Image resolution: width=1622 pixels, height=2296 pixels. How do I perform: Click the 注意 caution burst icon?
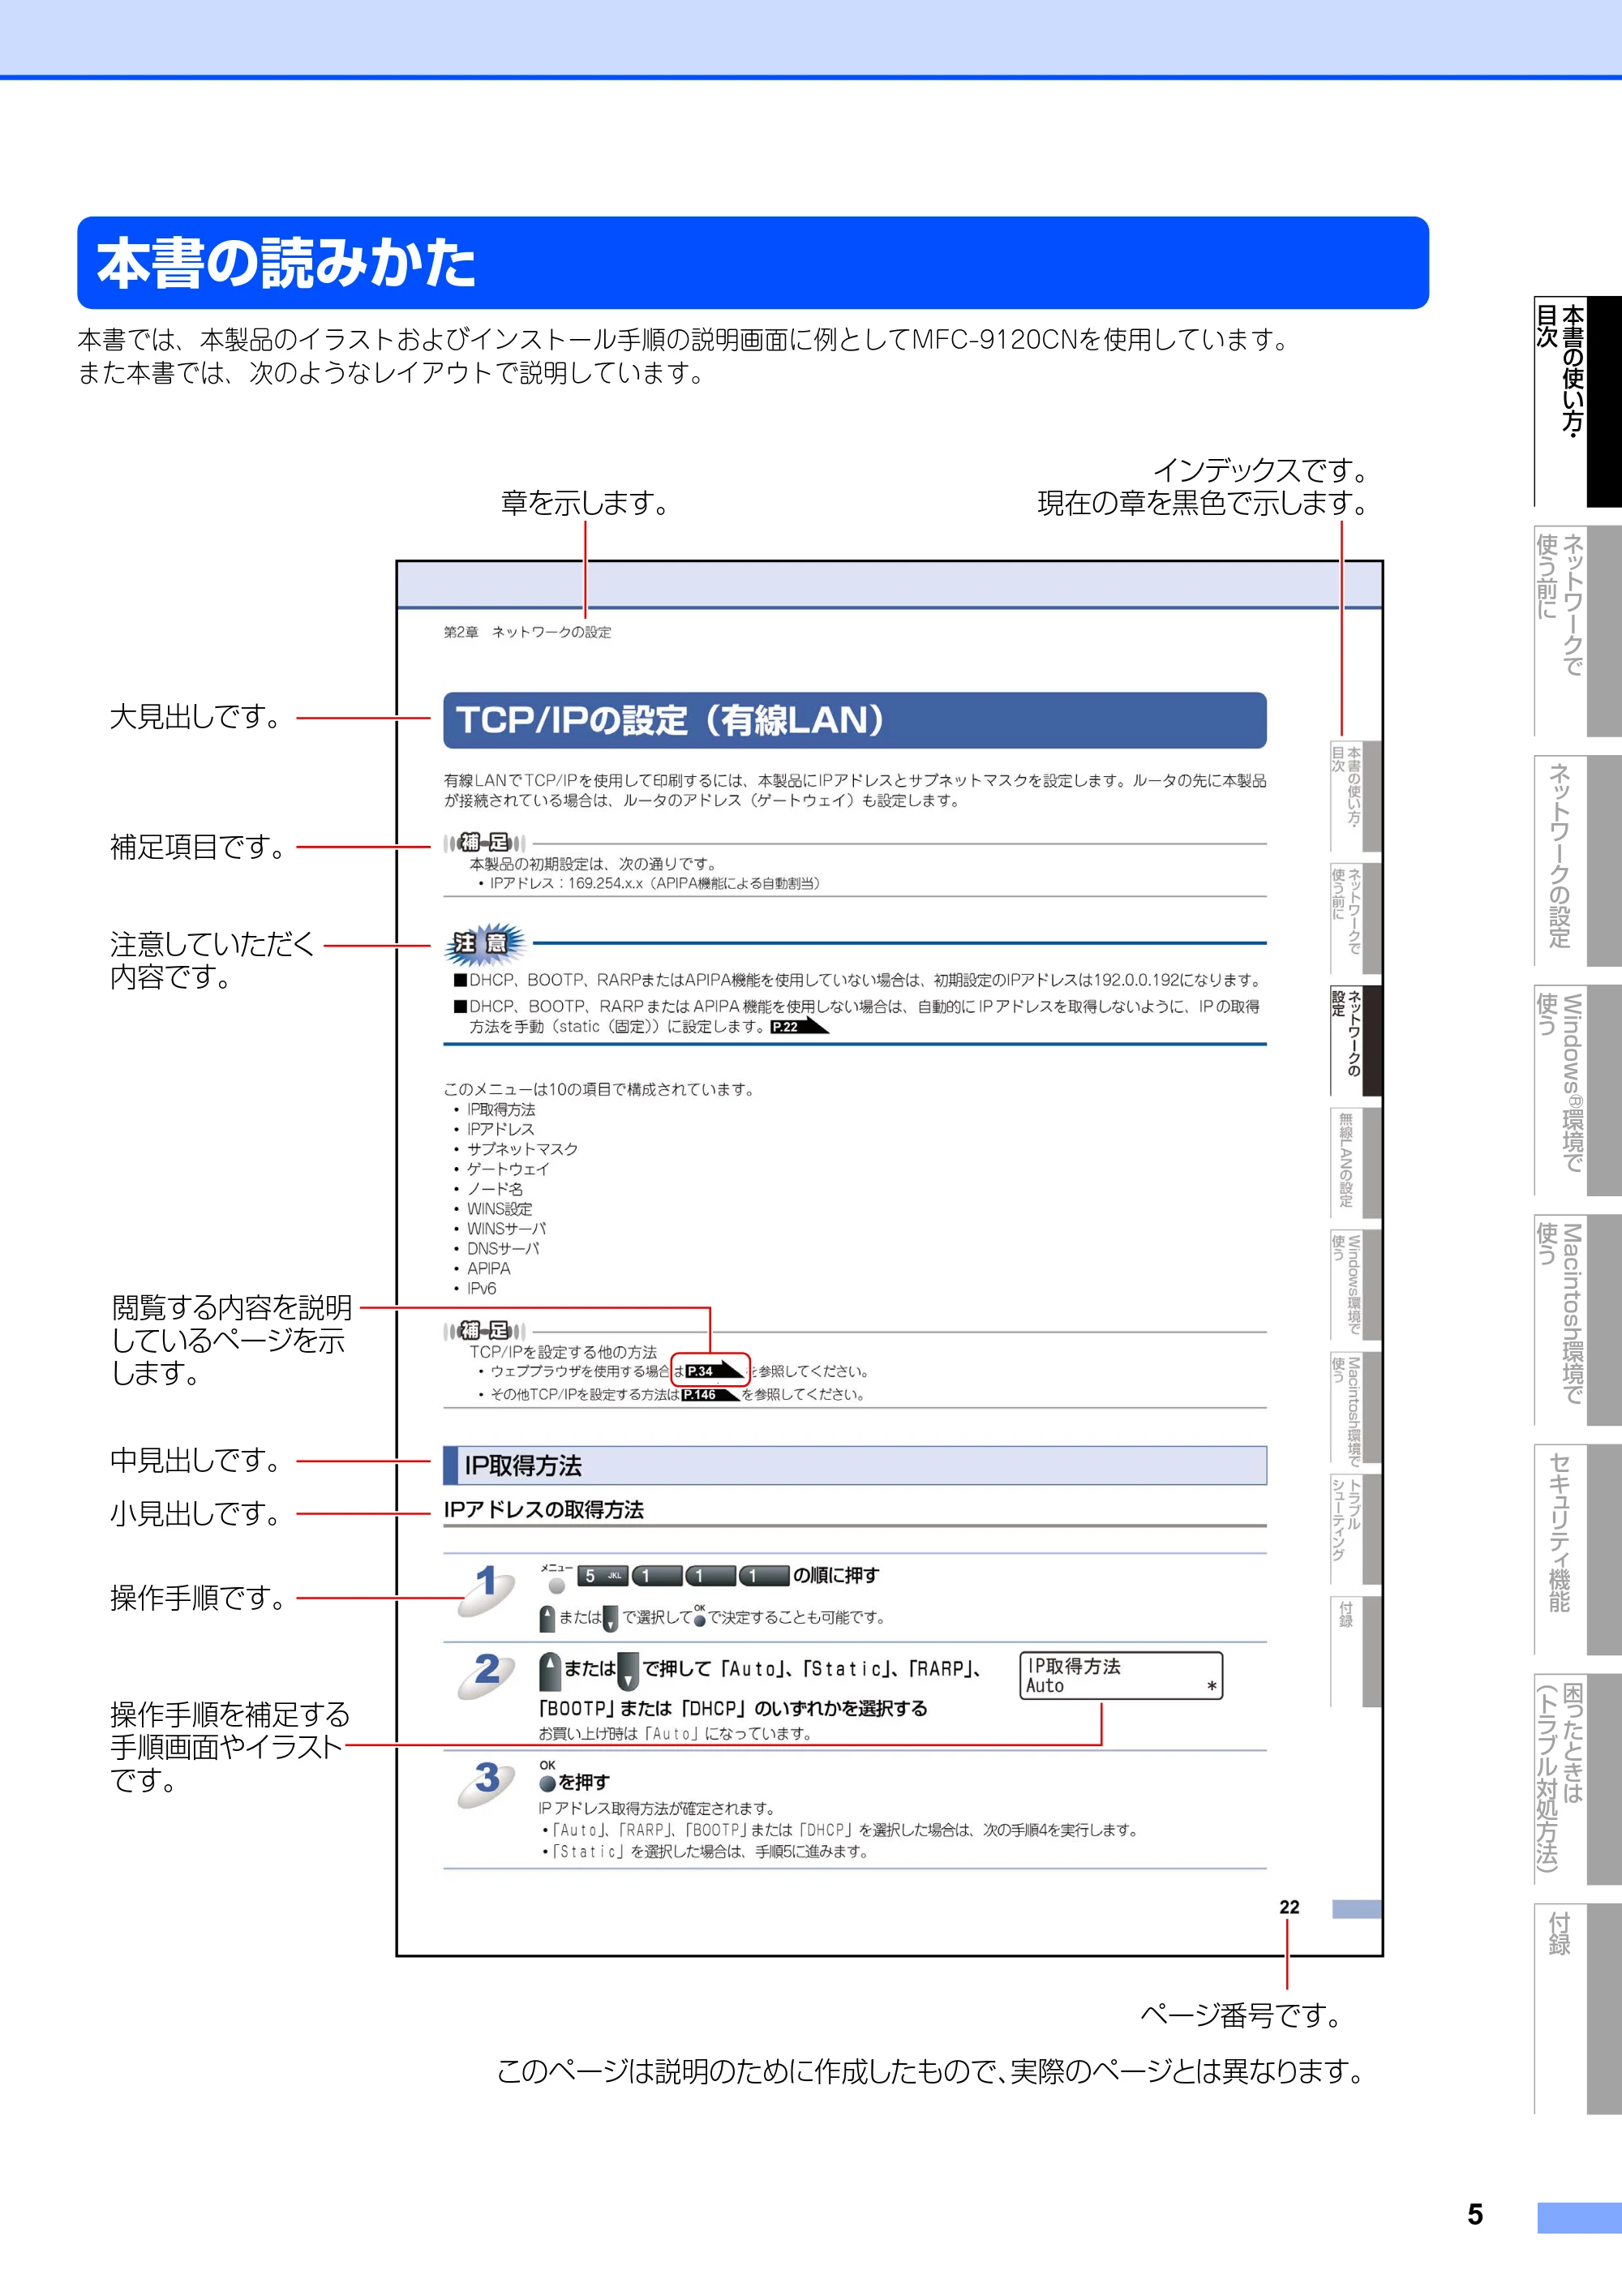[484, 943]
